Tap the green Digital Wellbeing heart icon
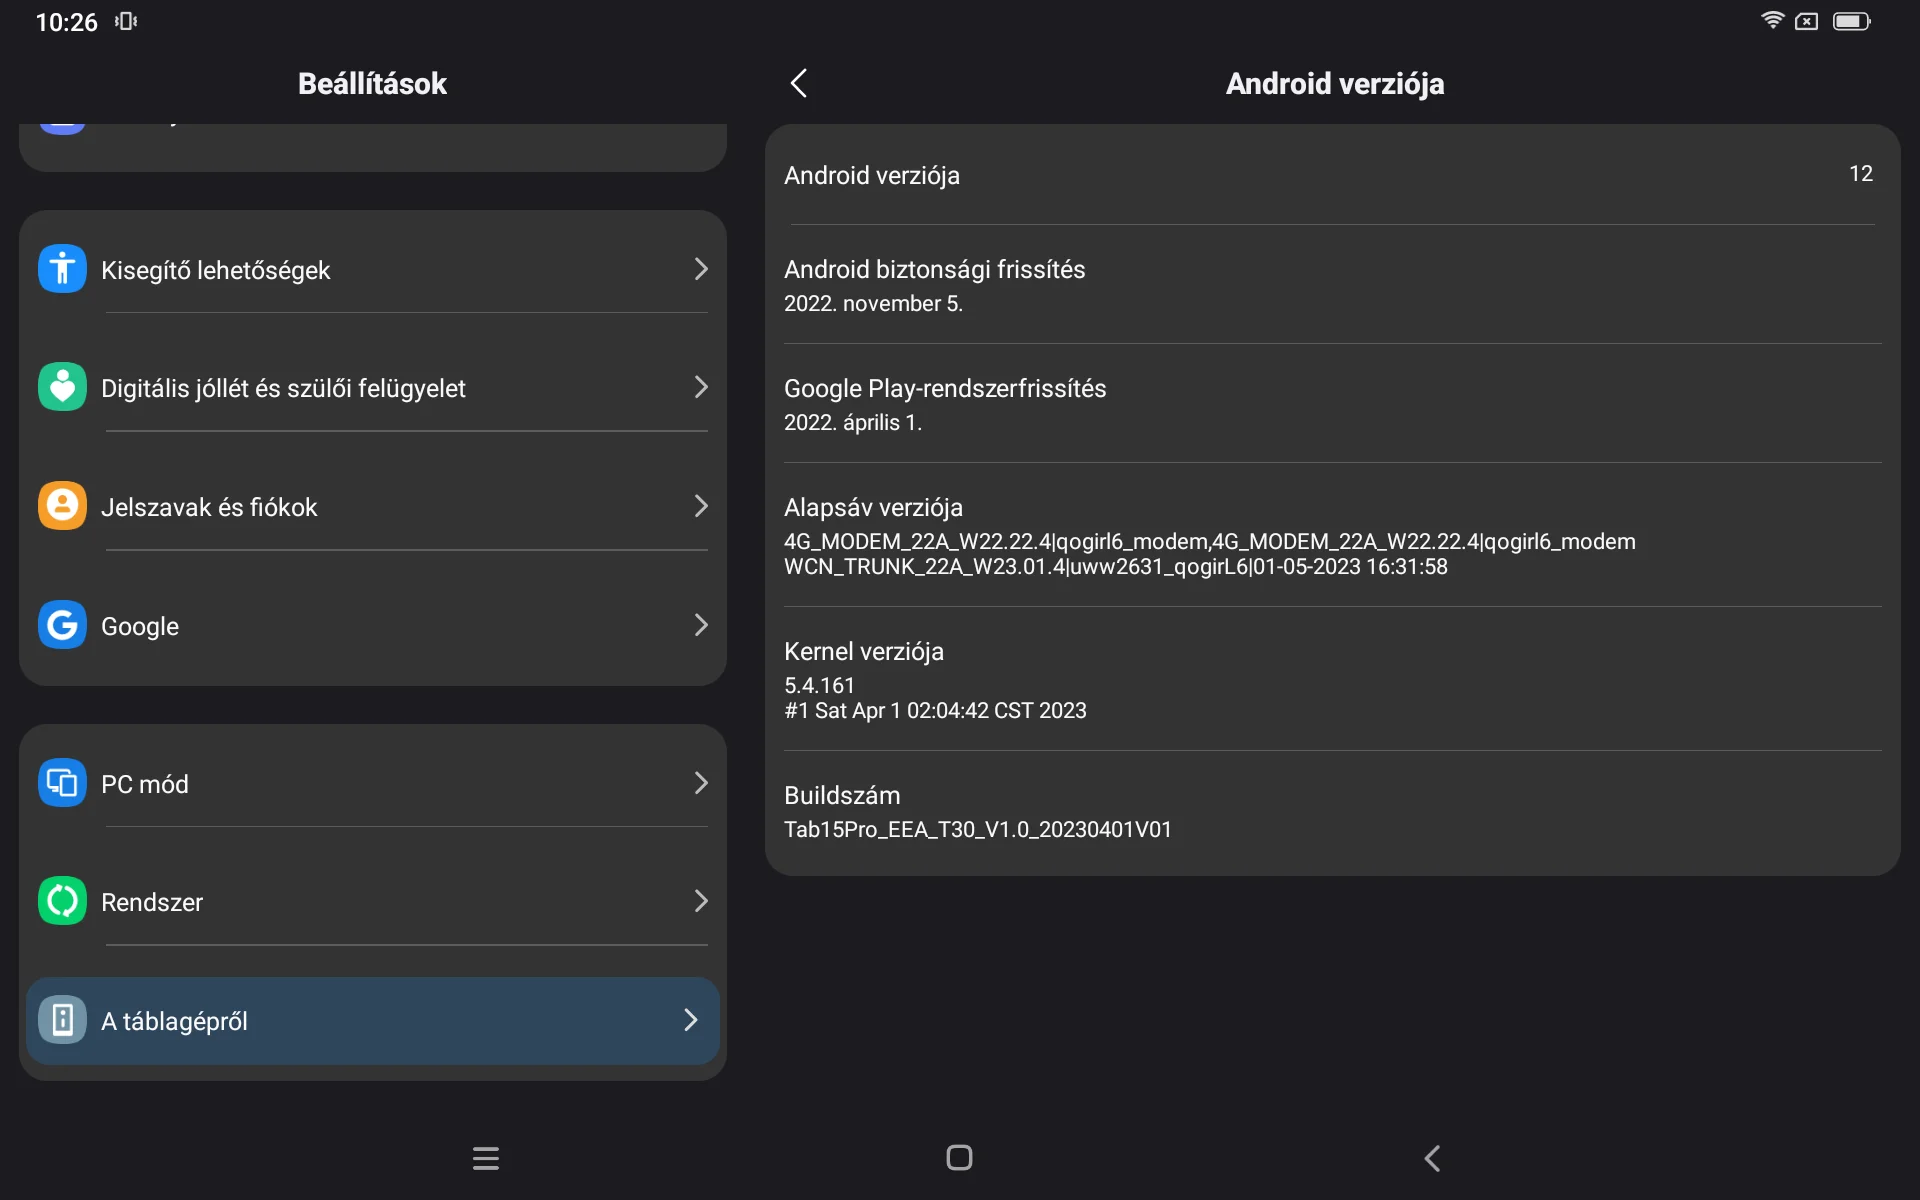 pyautogui.click(x=62, y=387)
